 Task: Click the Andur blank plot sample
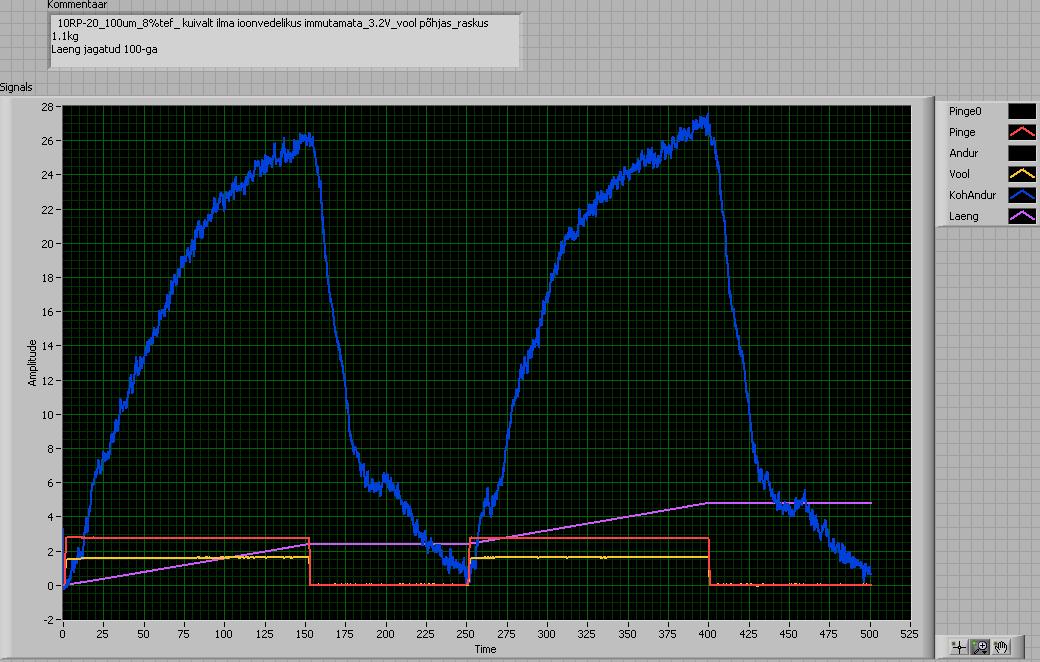click(1021, 153)
